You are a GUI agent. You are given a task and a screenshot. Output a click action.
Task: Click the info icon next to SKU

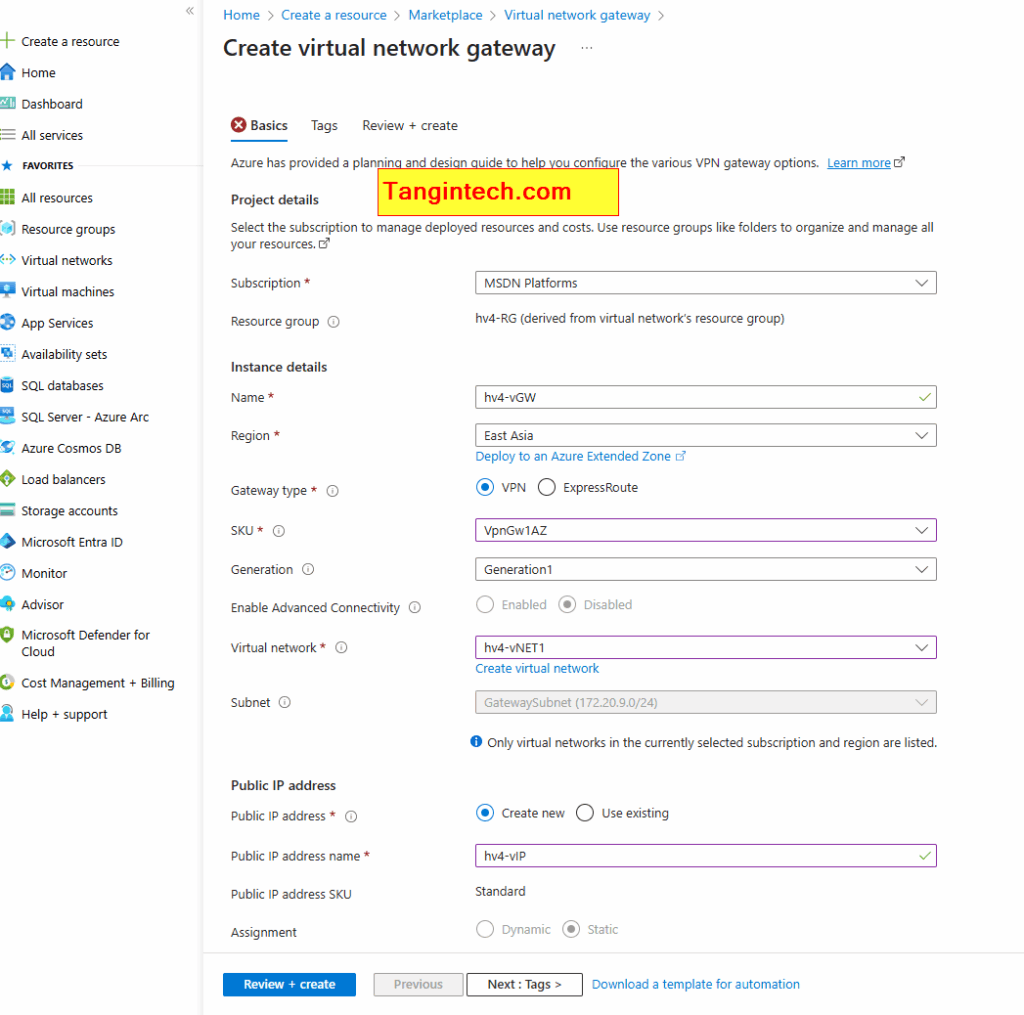pyautogui.click(x=279, y=531)
